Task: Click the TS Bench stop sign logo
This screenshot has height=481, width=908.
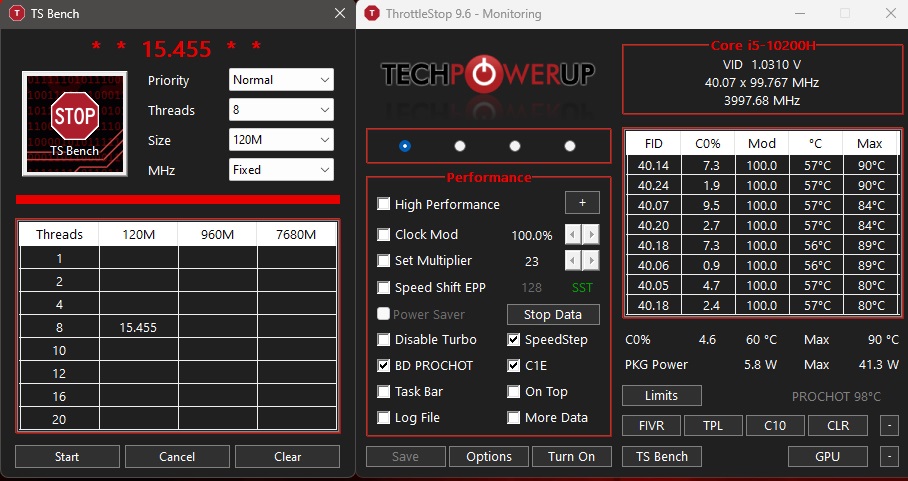Action: 75,123
